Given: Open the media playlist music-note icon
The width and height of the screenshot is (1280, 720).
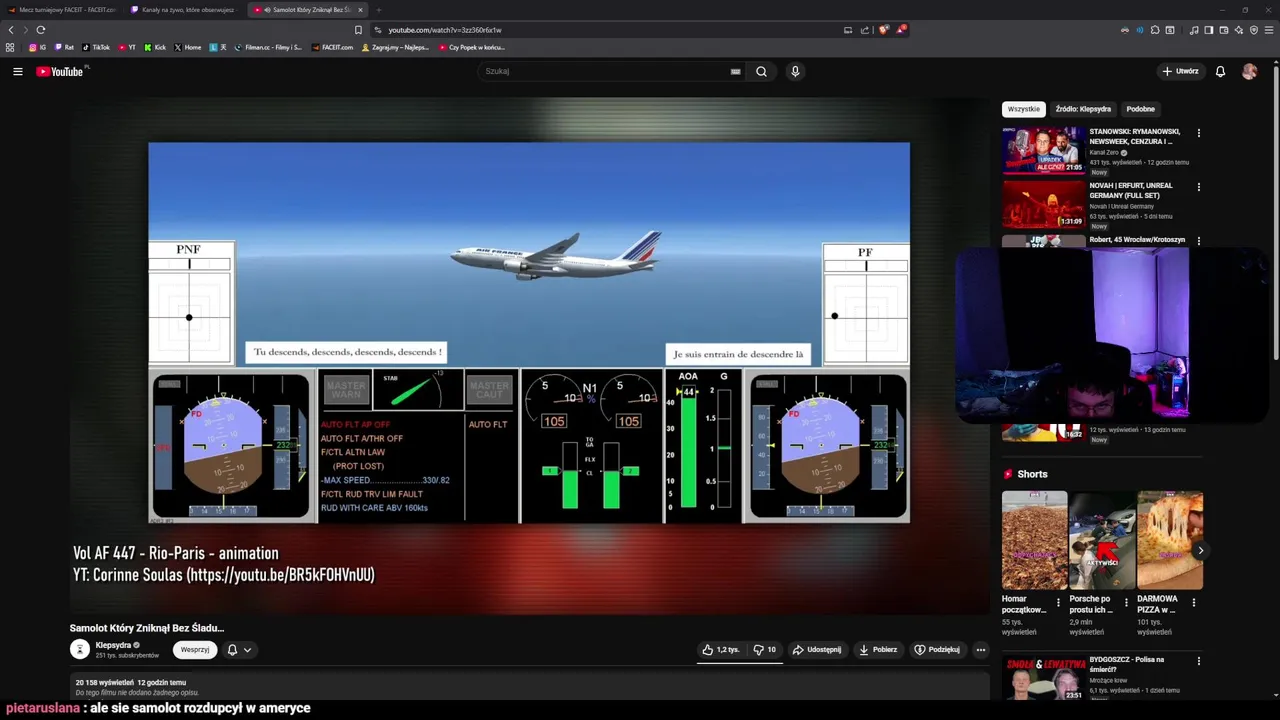Looking at the screenshot, I should tap(1194, 30).
